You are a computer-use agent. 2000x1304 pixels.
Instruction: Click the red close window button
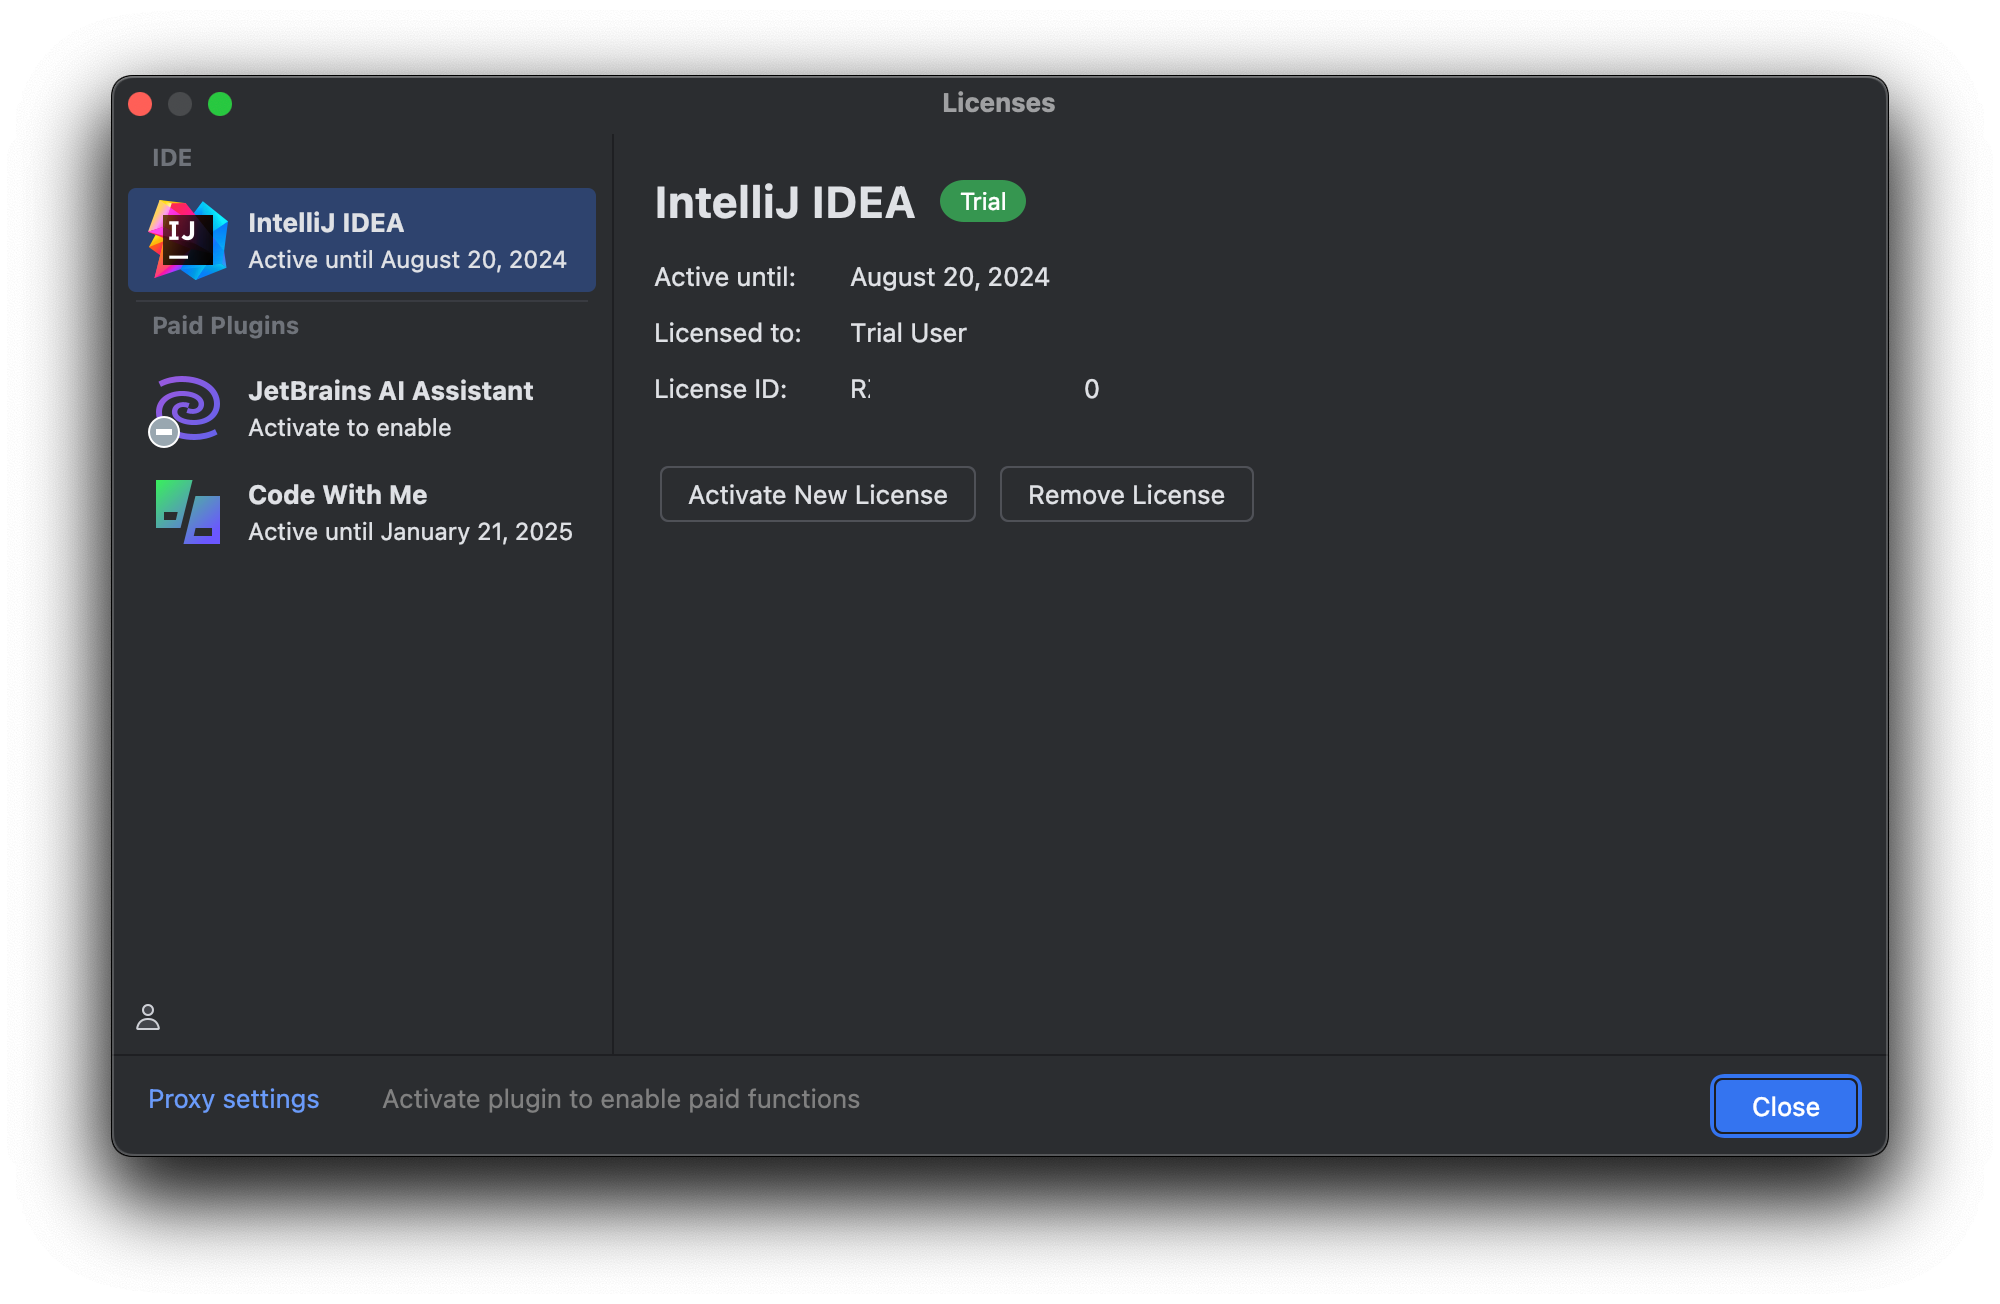coord(140,104)
